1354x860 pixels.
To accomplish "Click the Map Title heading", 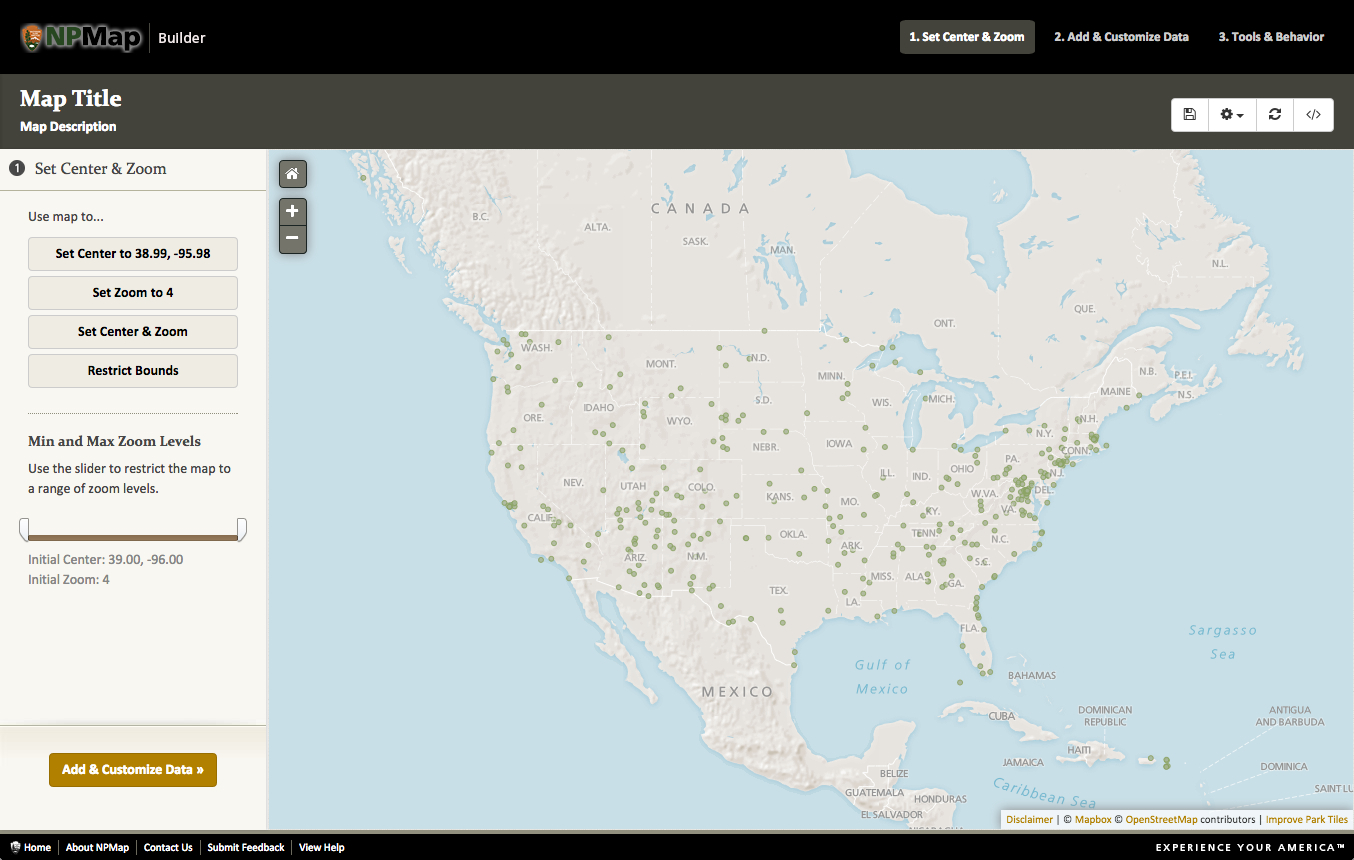I will pos(71,99).
